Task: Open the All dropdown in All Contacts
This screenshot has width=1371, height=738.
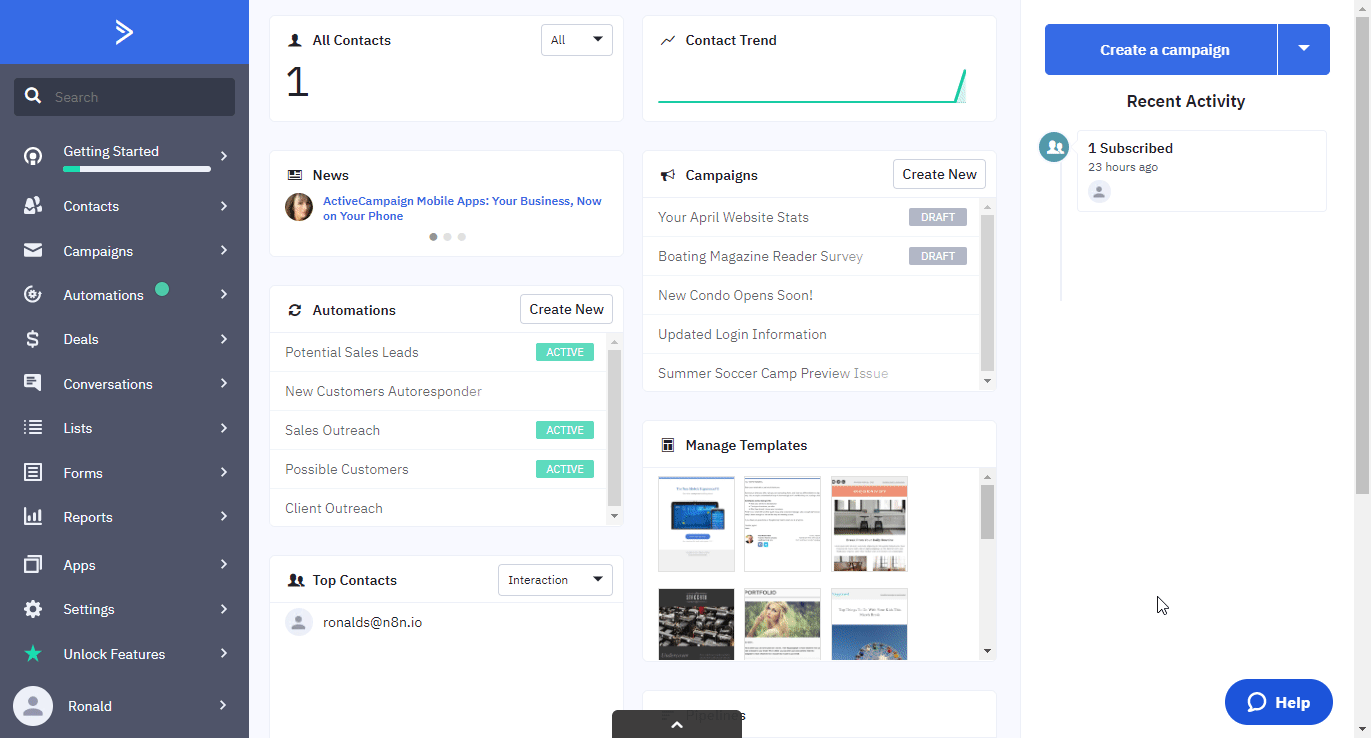Action: (576, 40)
